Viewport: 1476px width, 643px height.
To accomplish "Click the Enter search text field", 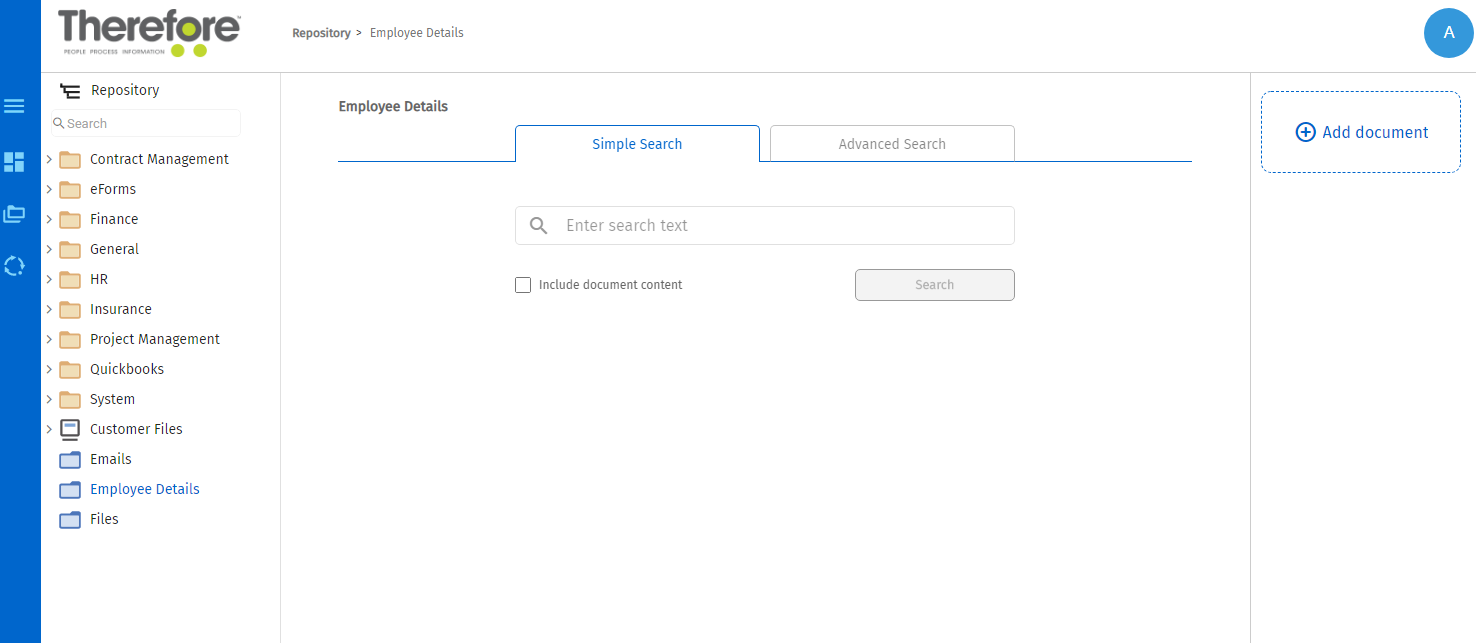I will pyautogui.click(x=780, y=226).
